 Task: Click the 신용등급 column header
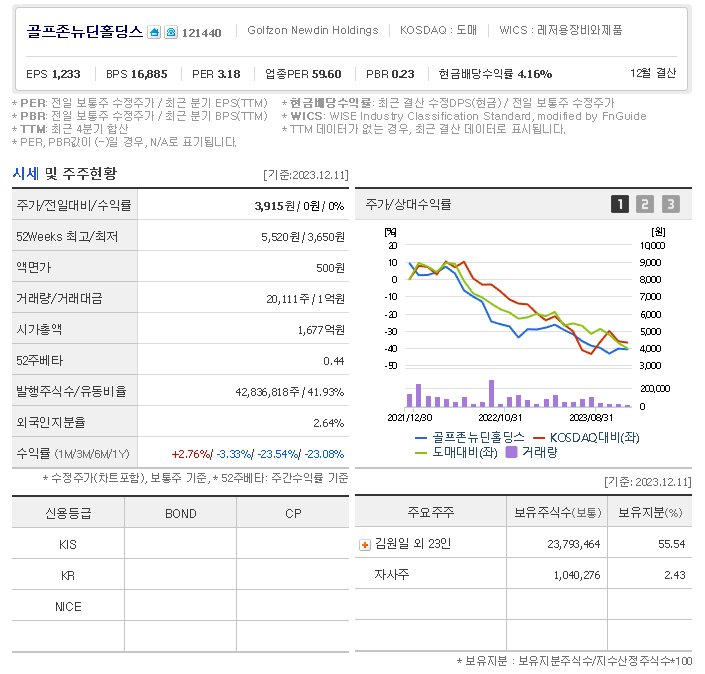[x=68, y=513]
